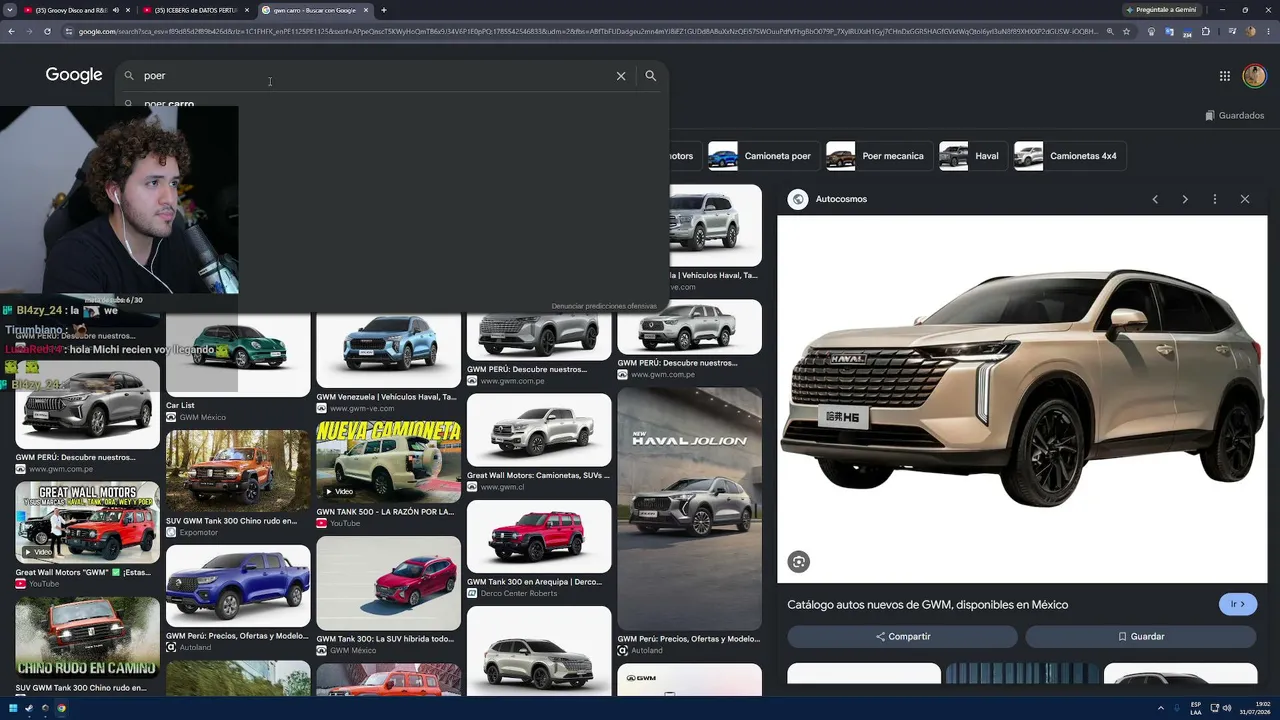
Task: Open Chrome from the taskbar
Action: tap(61, 708)
